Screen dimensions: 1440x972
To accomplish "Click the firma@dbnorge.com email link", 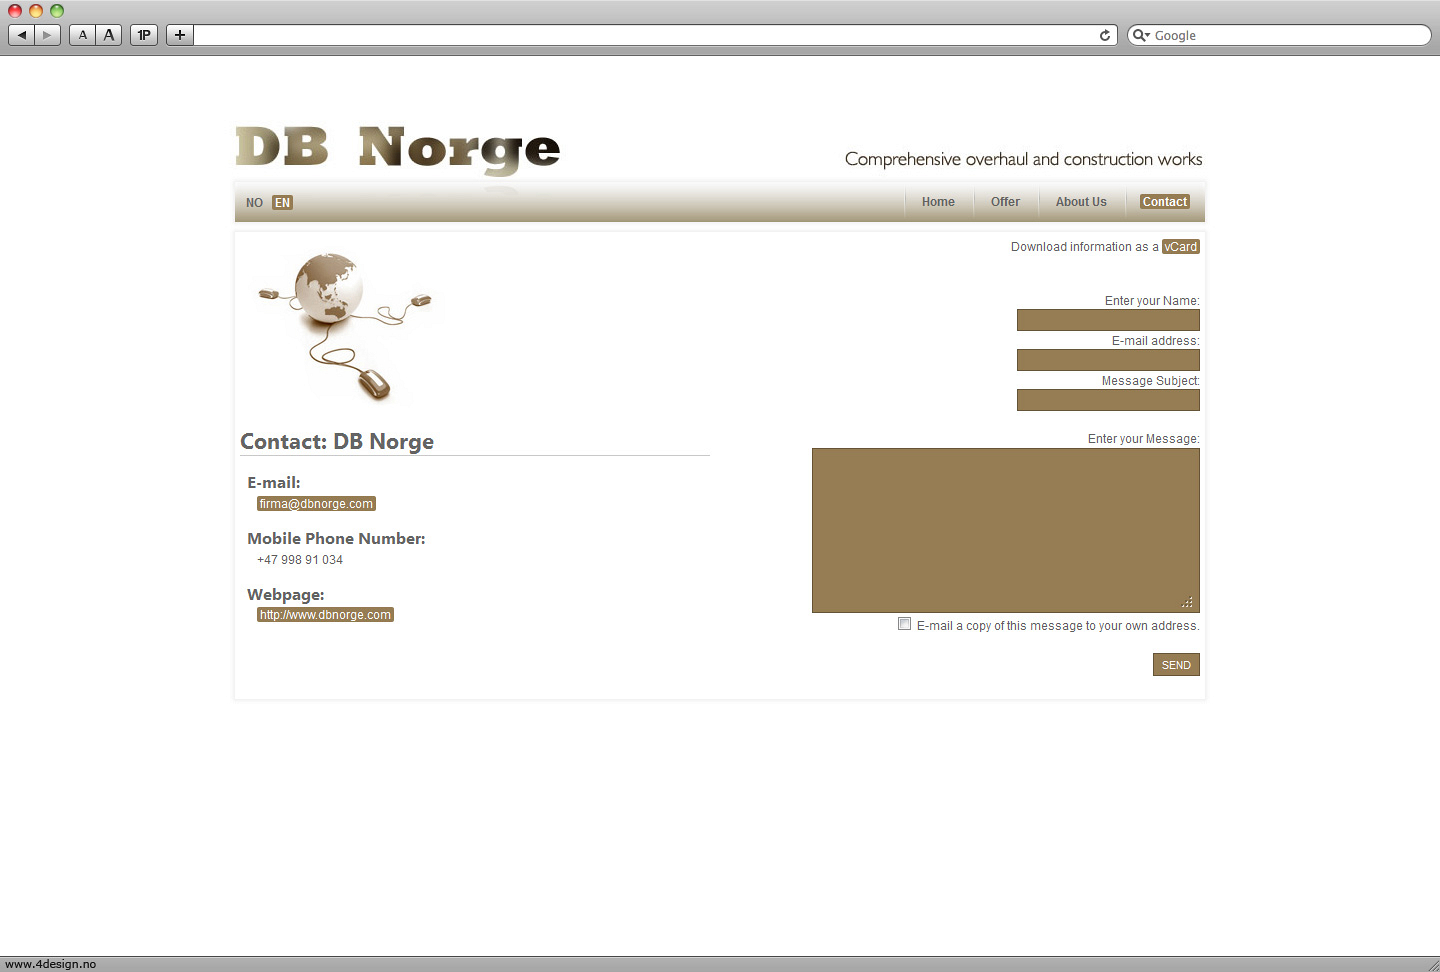I will pyautogui.click(x=316, y=504).
